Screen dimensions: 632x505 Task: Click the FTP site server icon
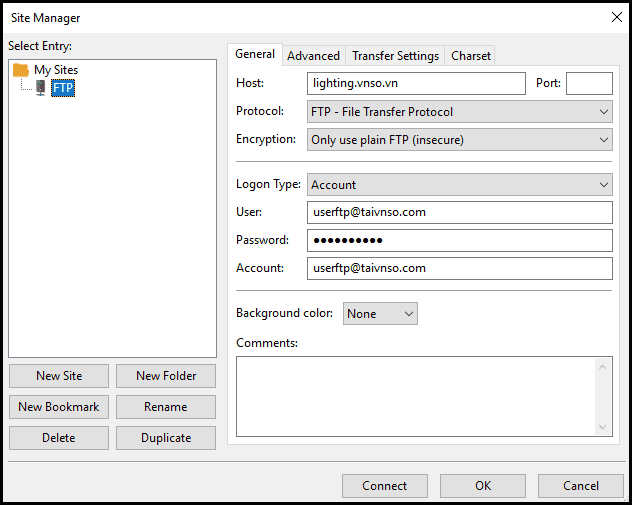point(41,88)
